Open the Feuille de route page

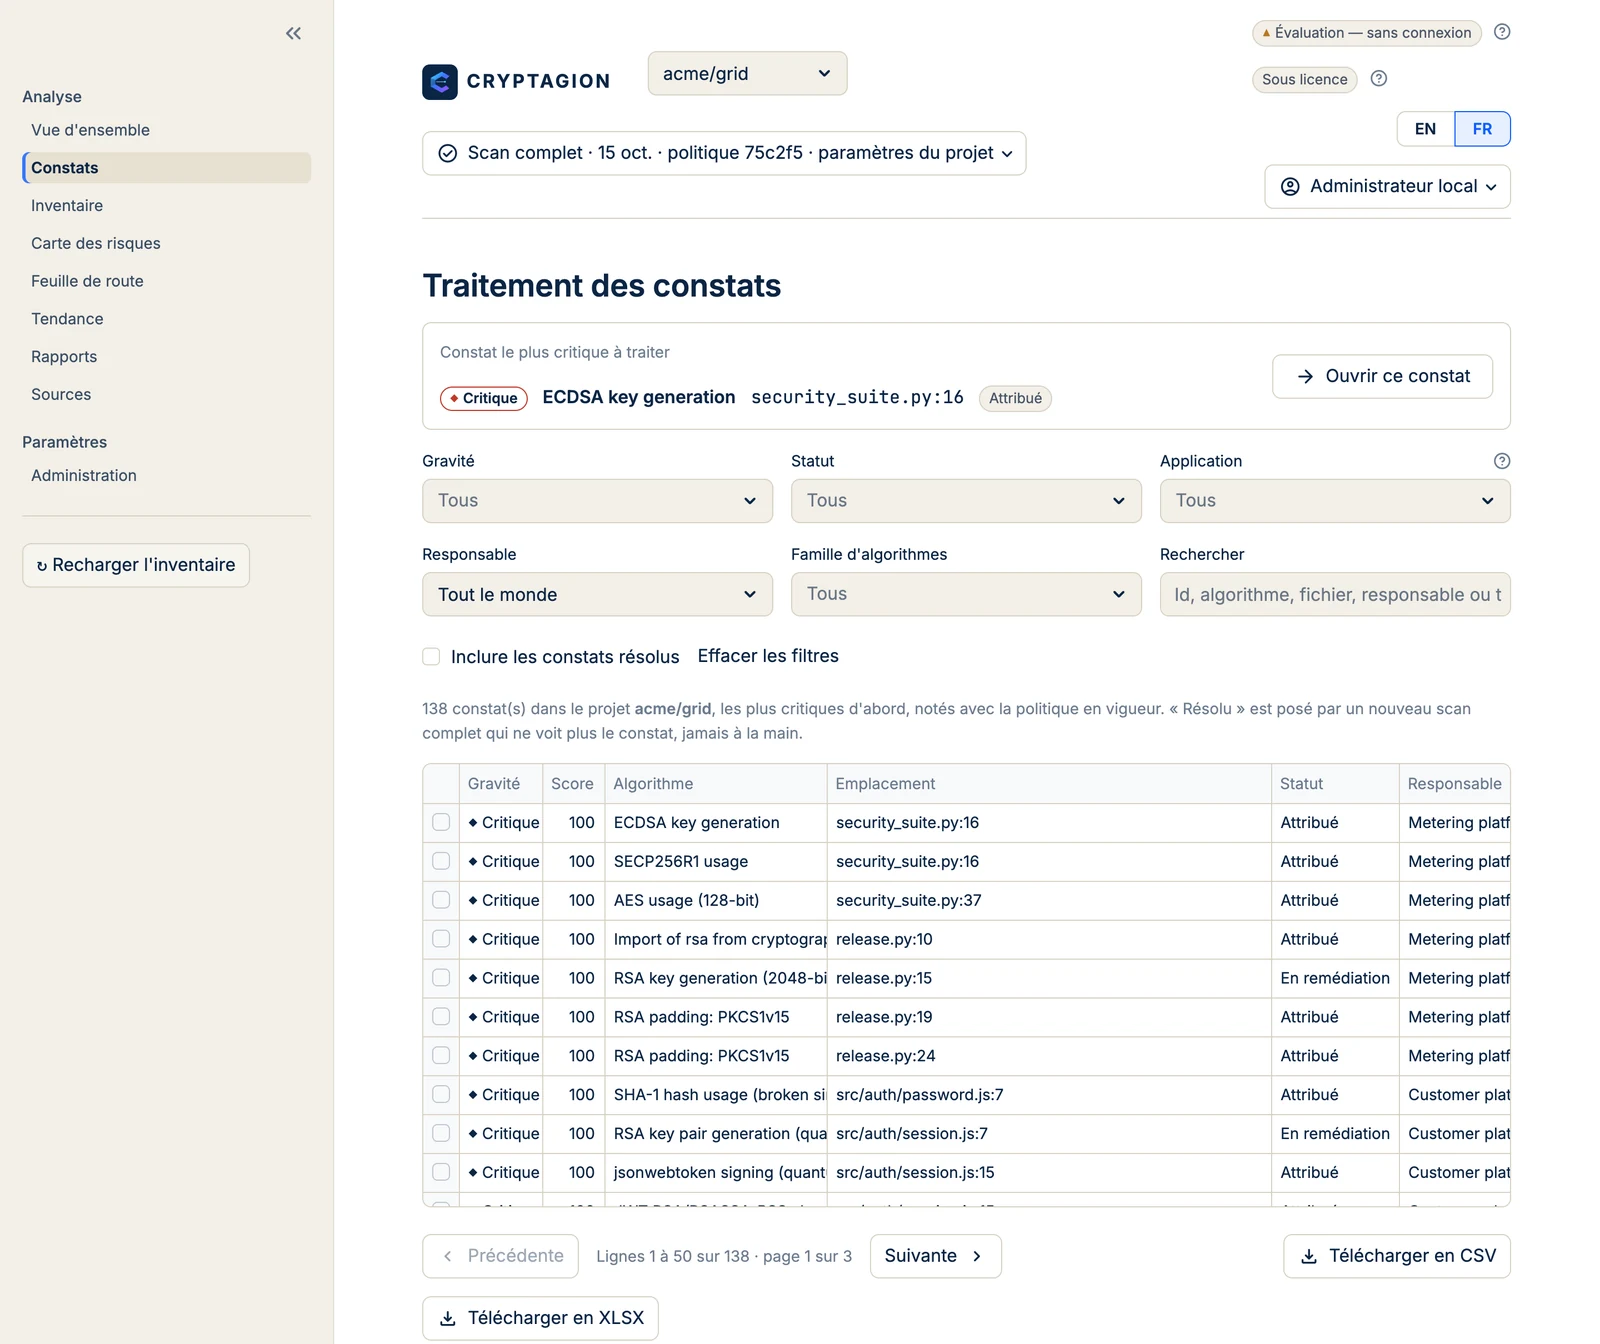click(x=87, y=281)
